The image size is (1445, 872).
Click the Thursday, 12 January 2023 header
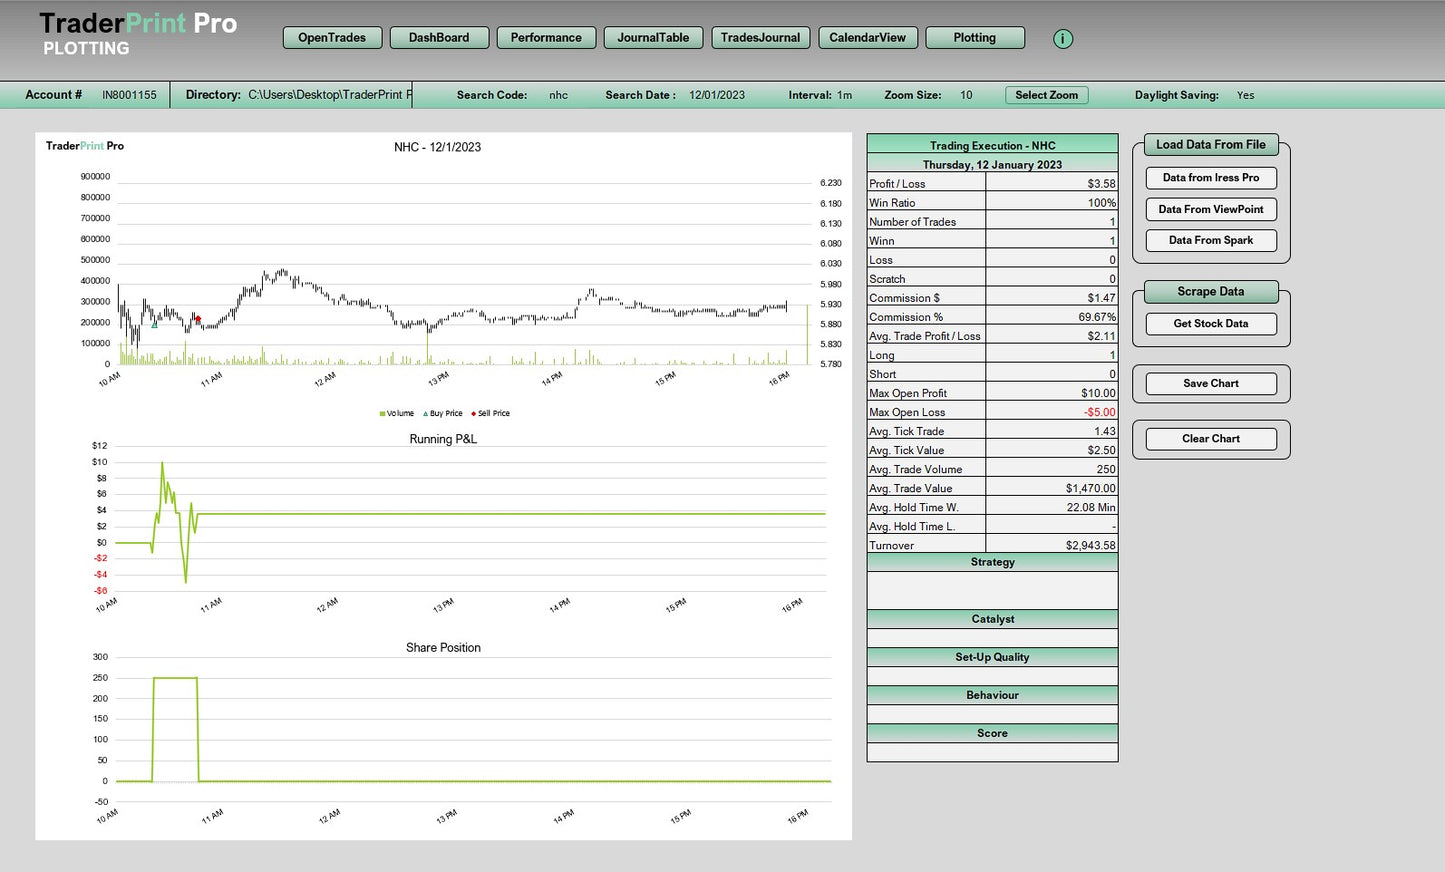tap(992, 165)
